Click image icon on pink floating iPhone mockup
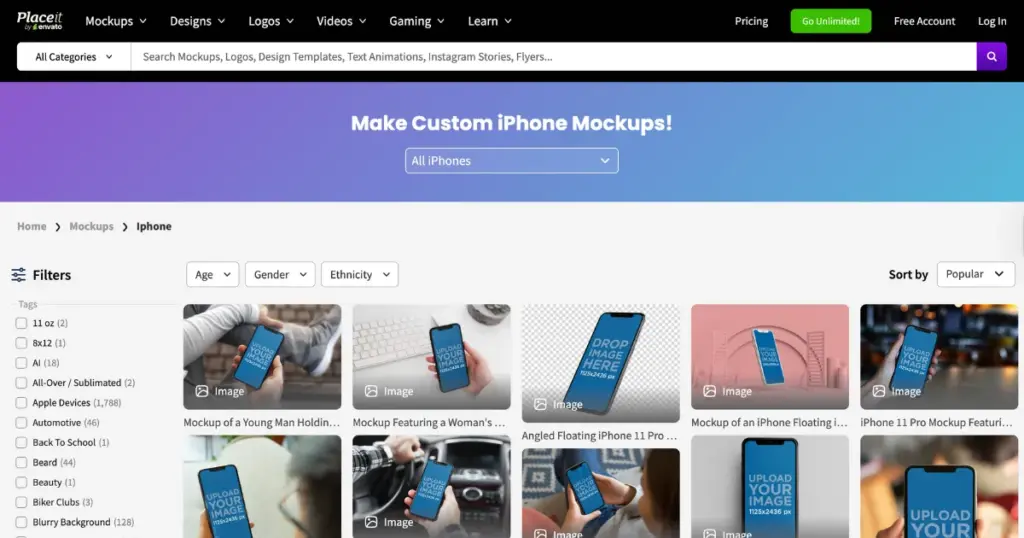Viewport: 1024px width, 538px height. click(x=709, y=391)
